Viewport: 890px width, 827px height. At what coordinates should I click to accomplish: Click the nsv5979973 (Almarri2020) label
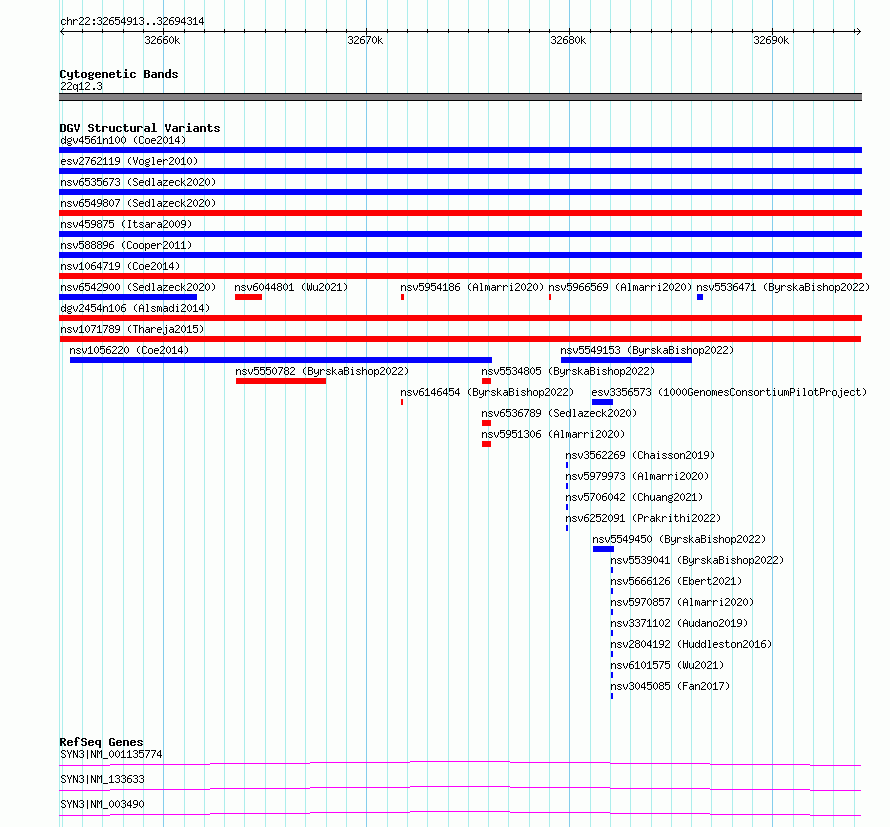[x=637, y=476]
